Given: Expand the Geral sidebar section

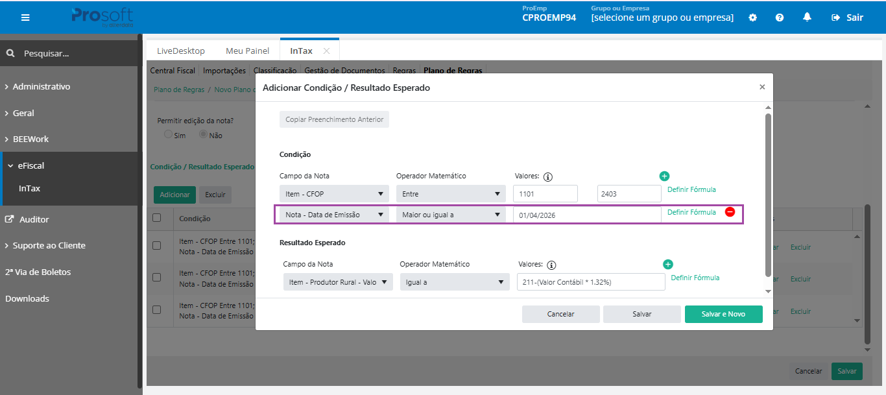Looking at the screenshot, I should tap(19, 113).
